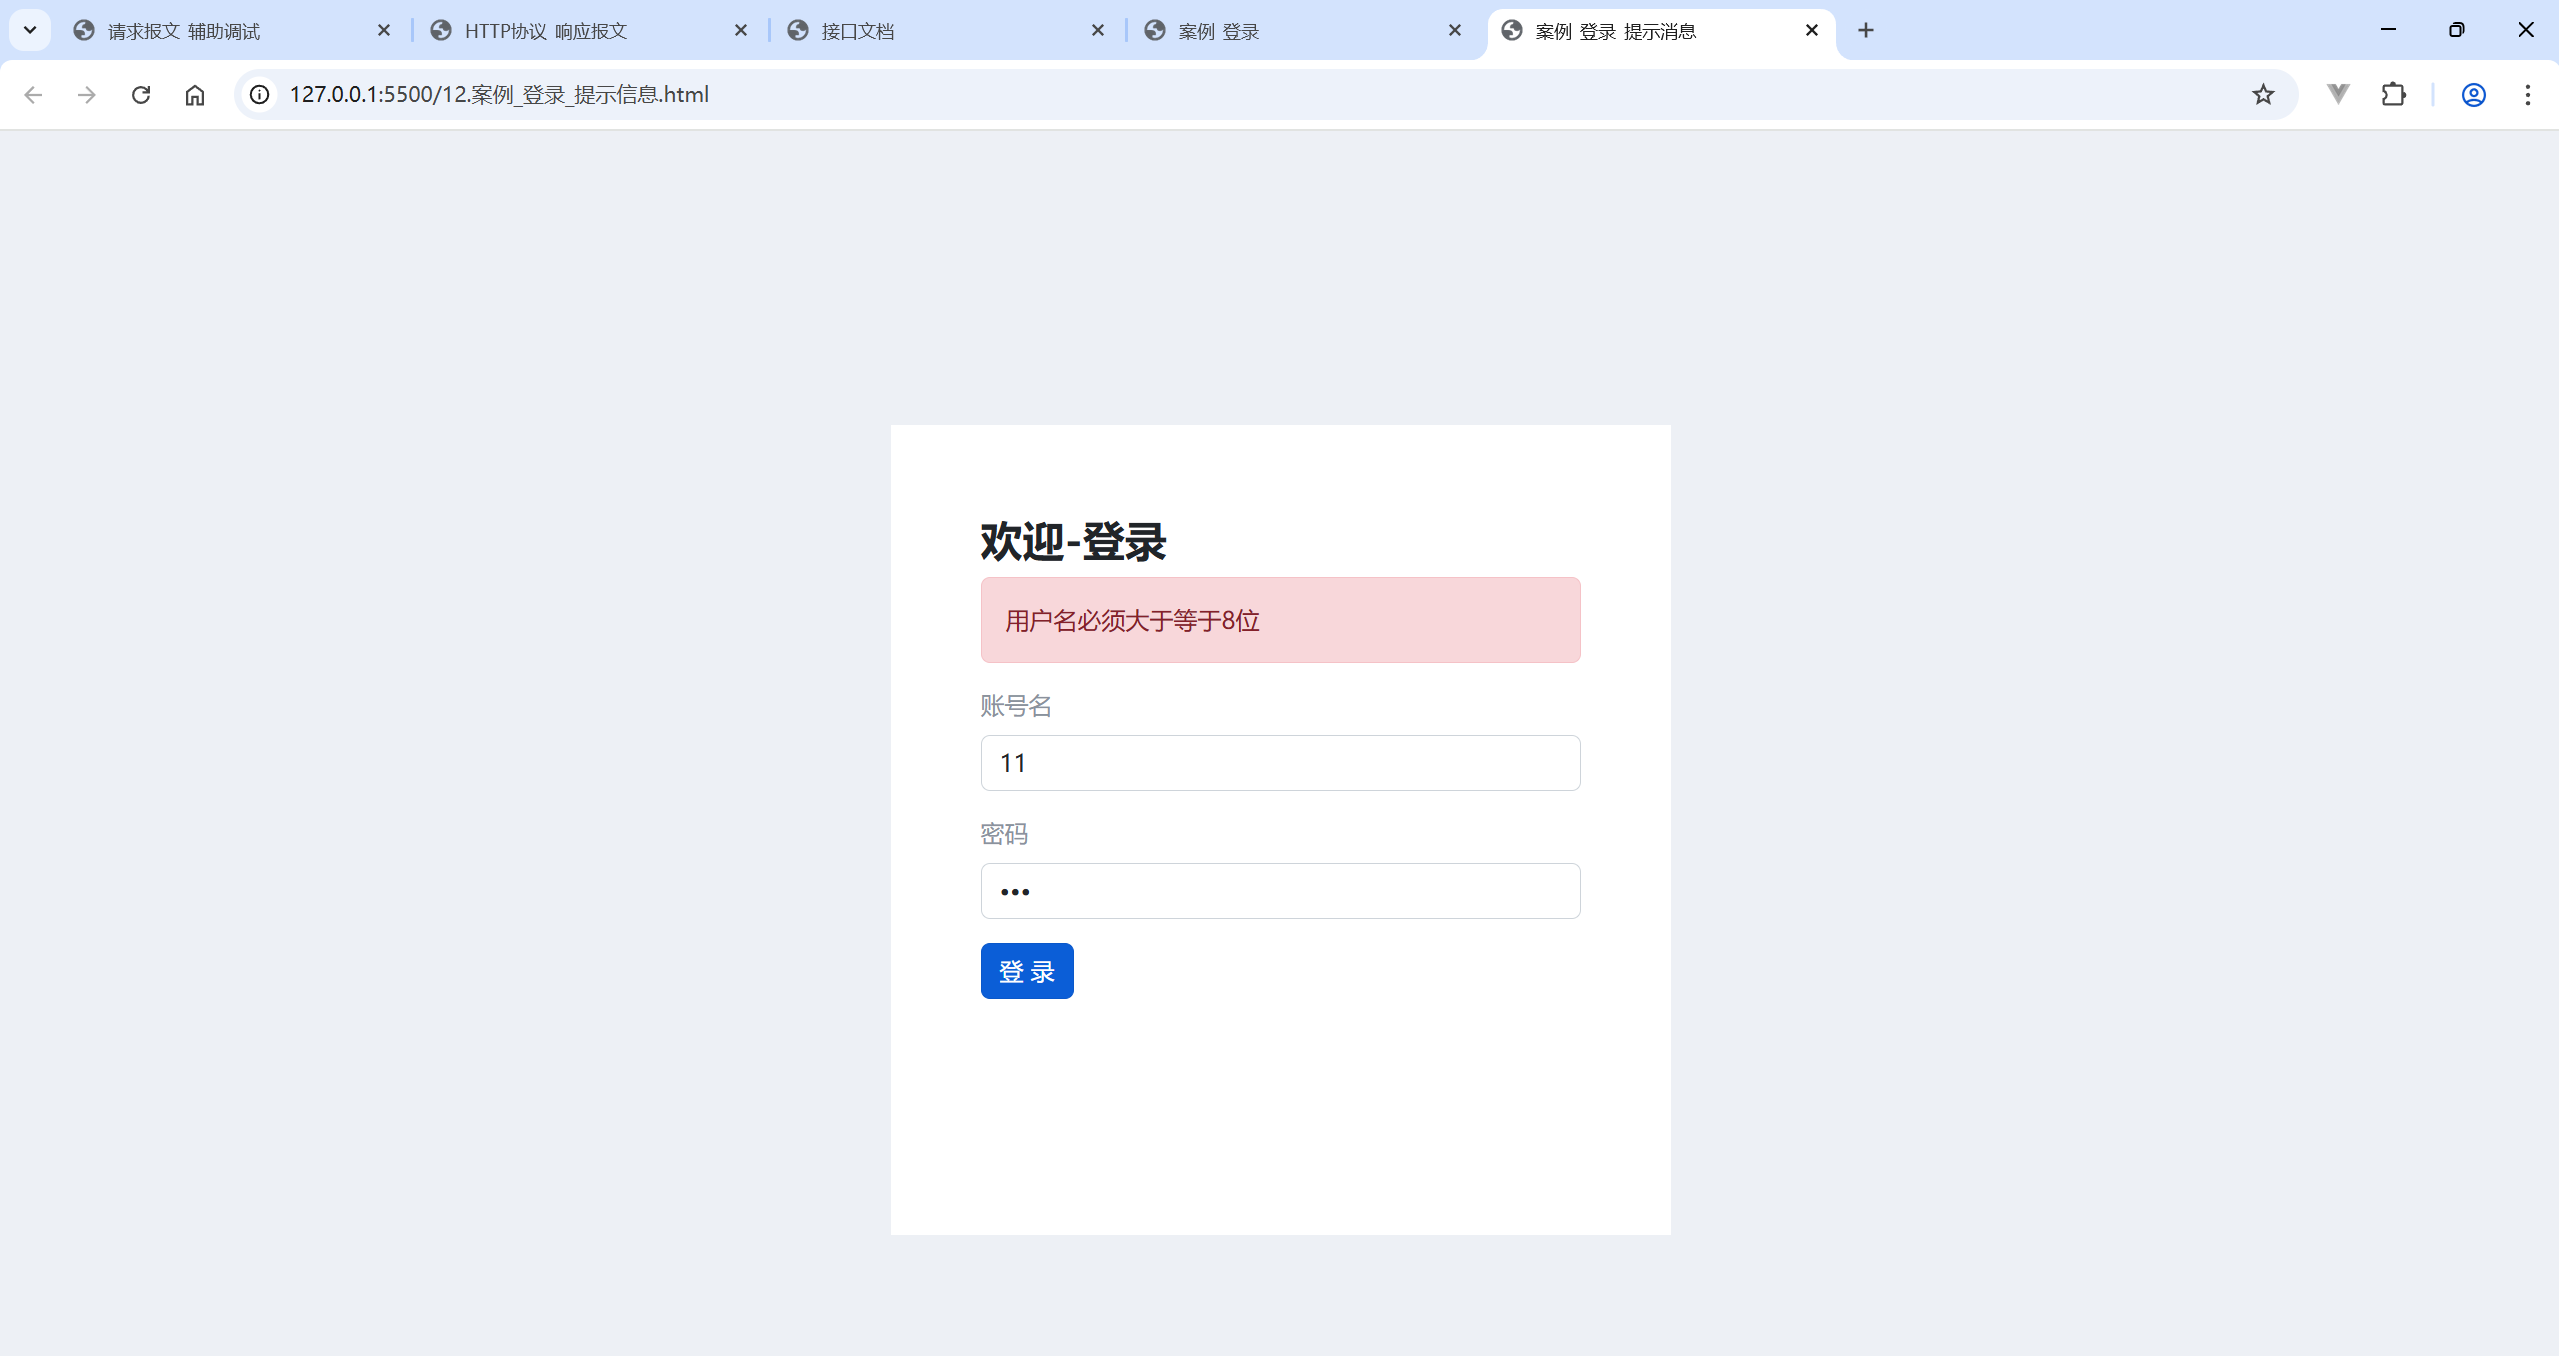
Task: Click the back navigation arrow
Action: point(33,94)
